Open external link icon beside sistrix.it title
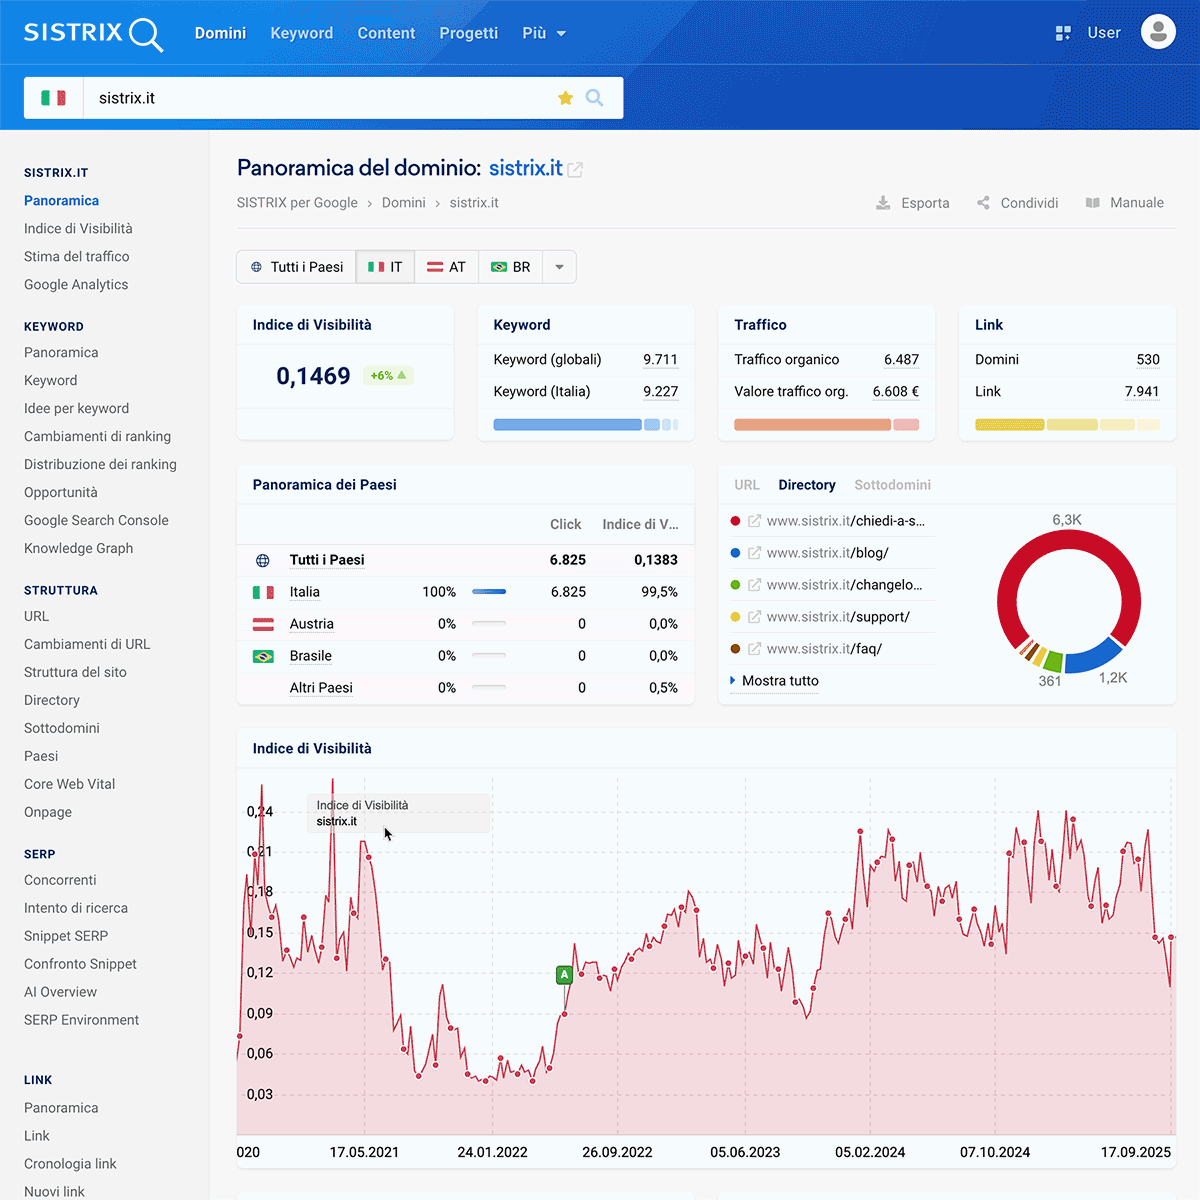Image resolution: width=1200 pixels, height=1200 pixels. coord(575,170)
